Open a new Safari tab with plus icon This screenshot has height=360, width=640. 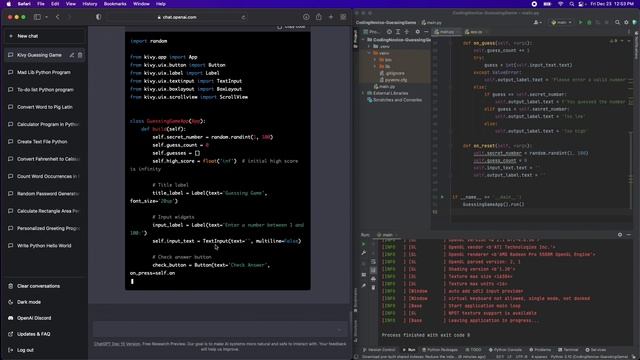(x=331, y=17)
